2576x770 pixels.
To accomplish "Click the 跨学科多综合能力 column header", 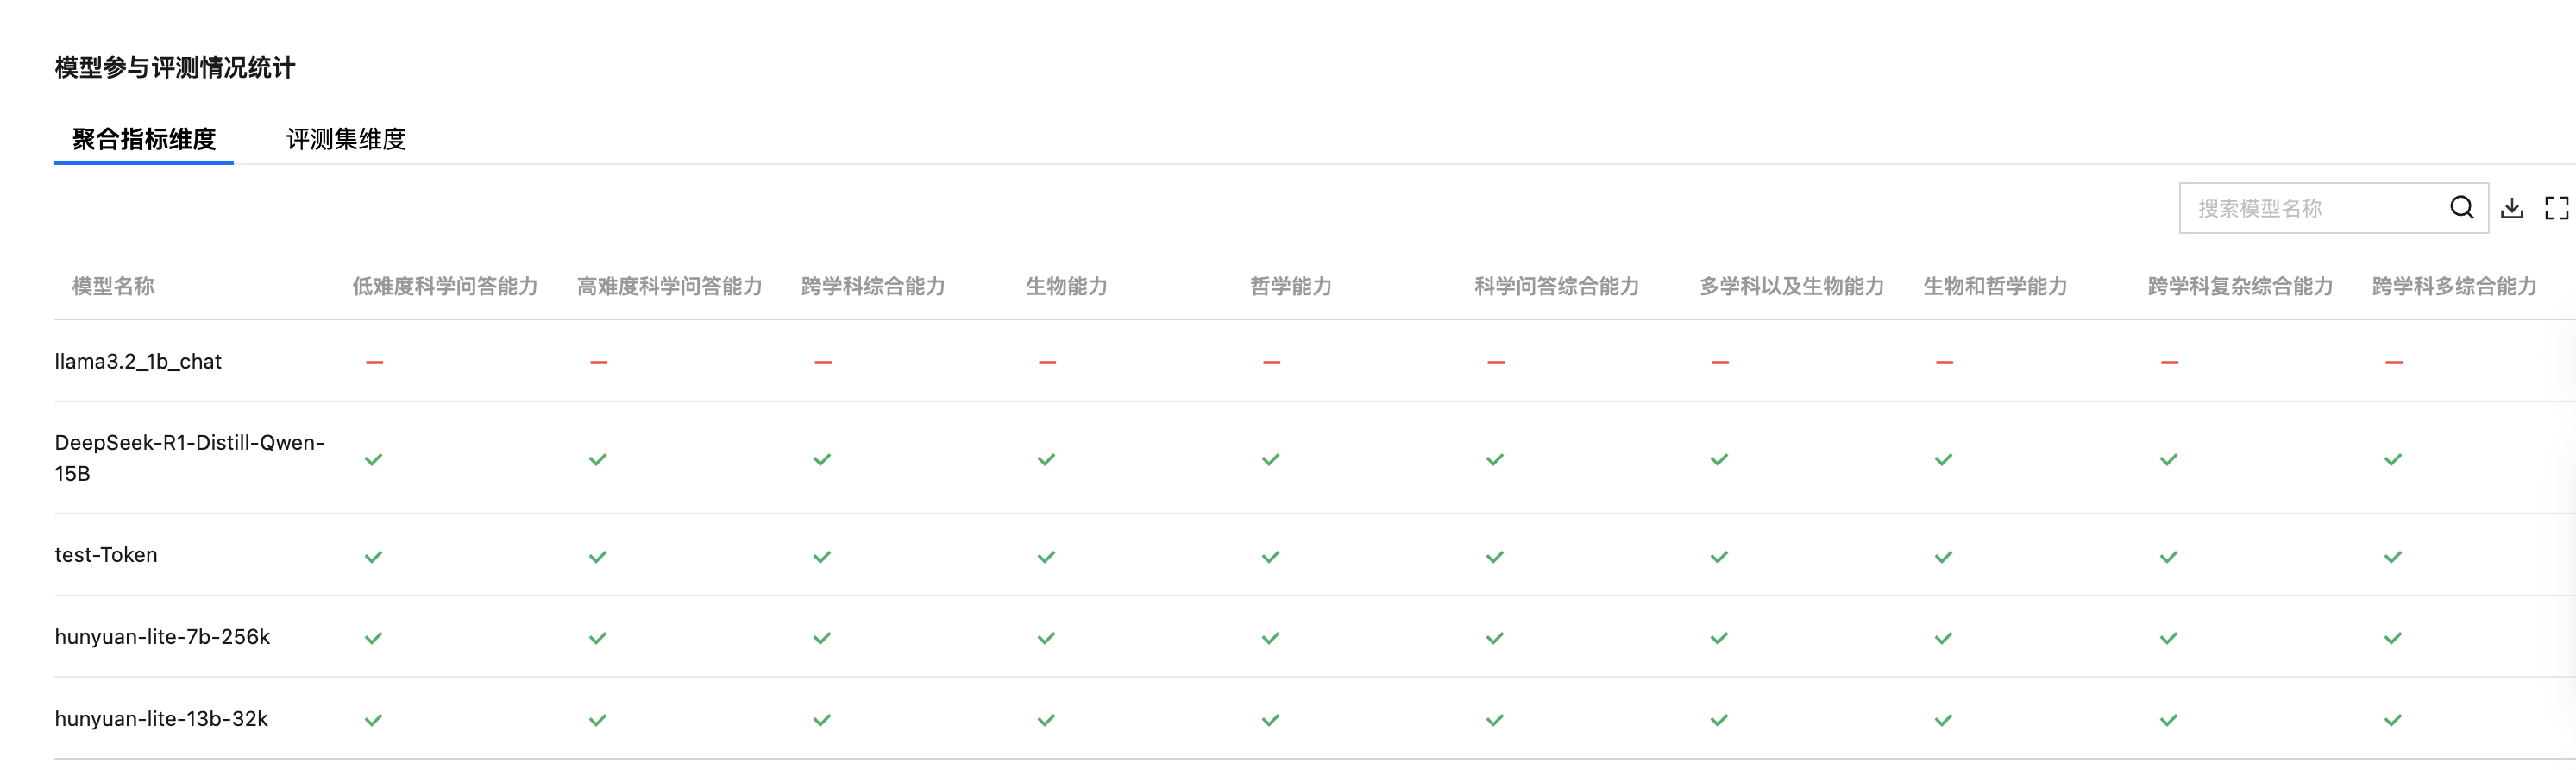I will tap(2454, 286).
